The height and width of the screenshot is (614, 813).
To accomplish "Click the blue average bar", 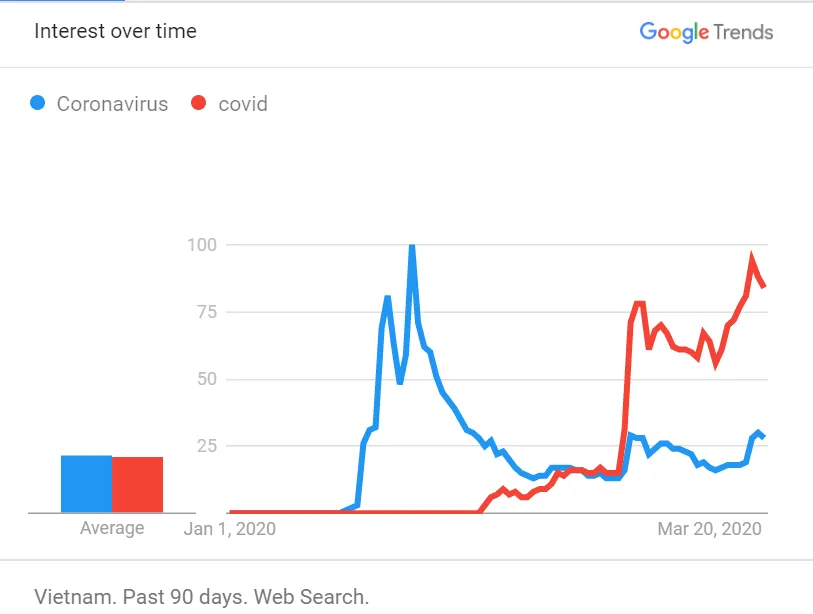I will pos(86,484).
